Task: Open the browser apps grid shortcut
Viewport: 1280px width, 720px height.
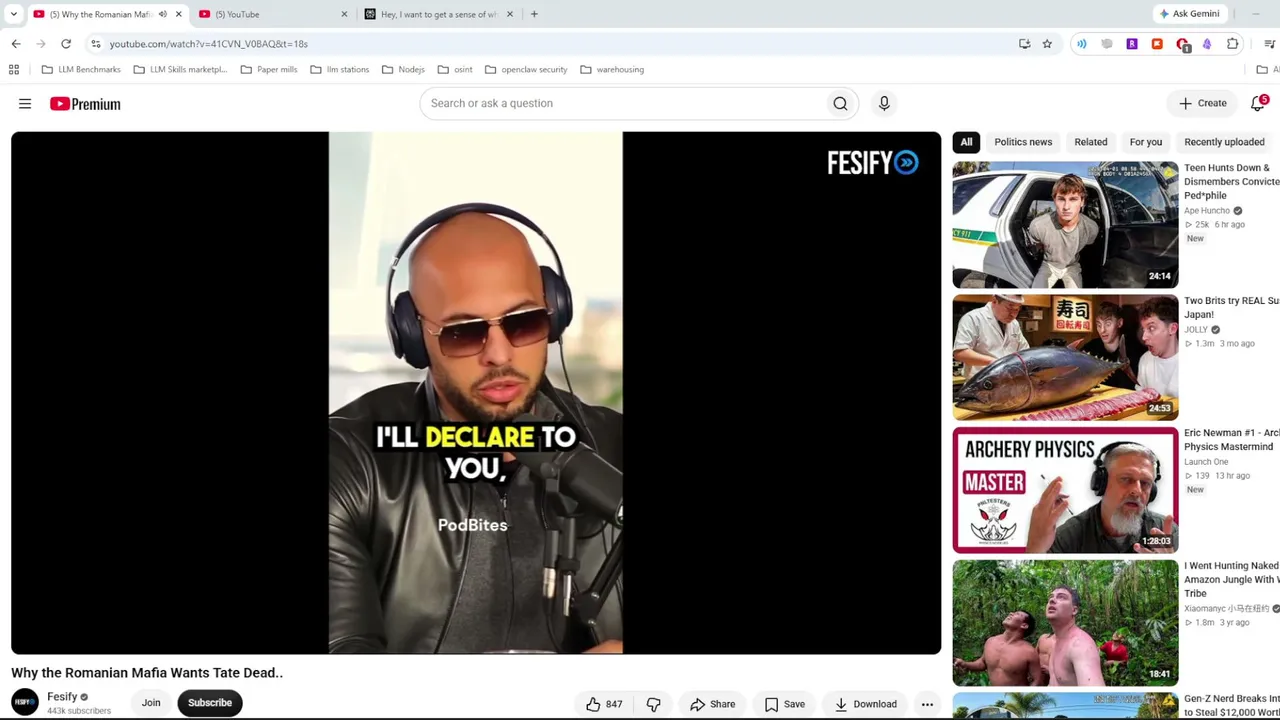Action: pos(14,70)
